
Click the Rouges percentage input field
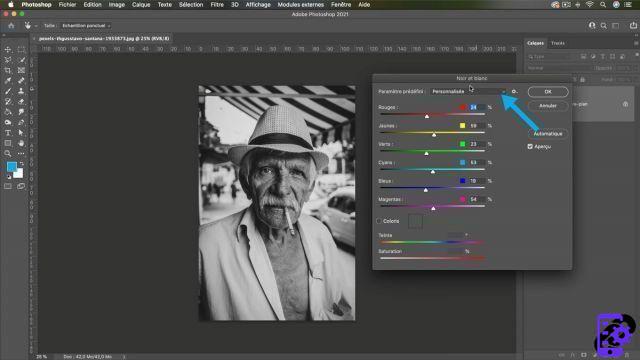click(x=476, y=107)
